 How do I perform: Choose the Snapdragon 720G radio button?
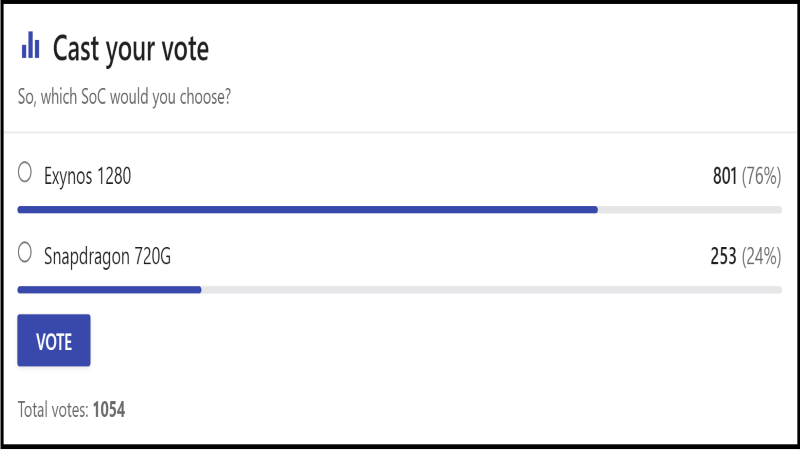click(26, 253)
